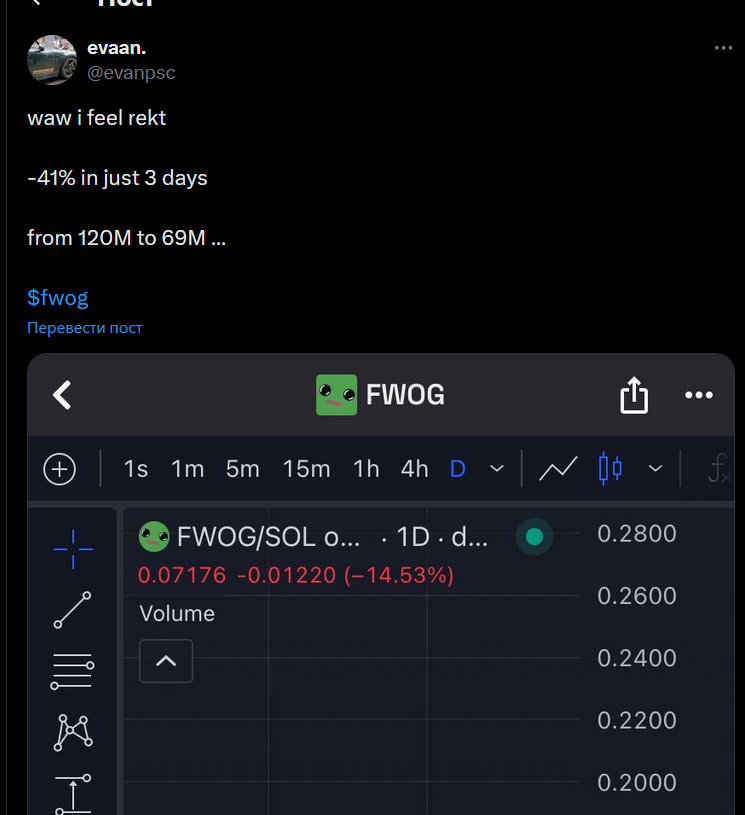Open the indicators fx button
Viewport: 745px width, 815px height.
719,468
